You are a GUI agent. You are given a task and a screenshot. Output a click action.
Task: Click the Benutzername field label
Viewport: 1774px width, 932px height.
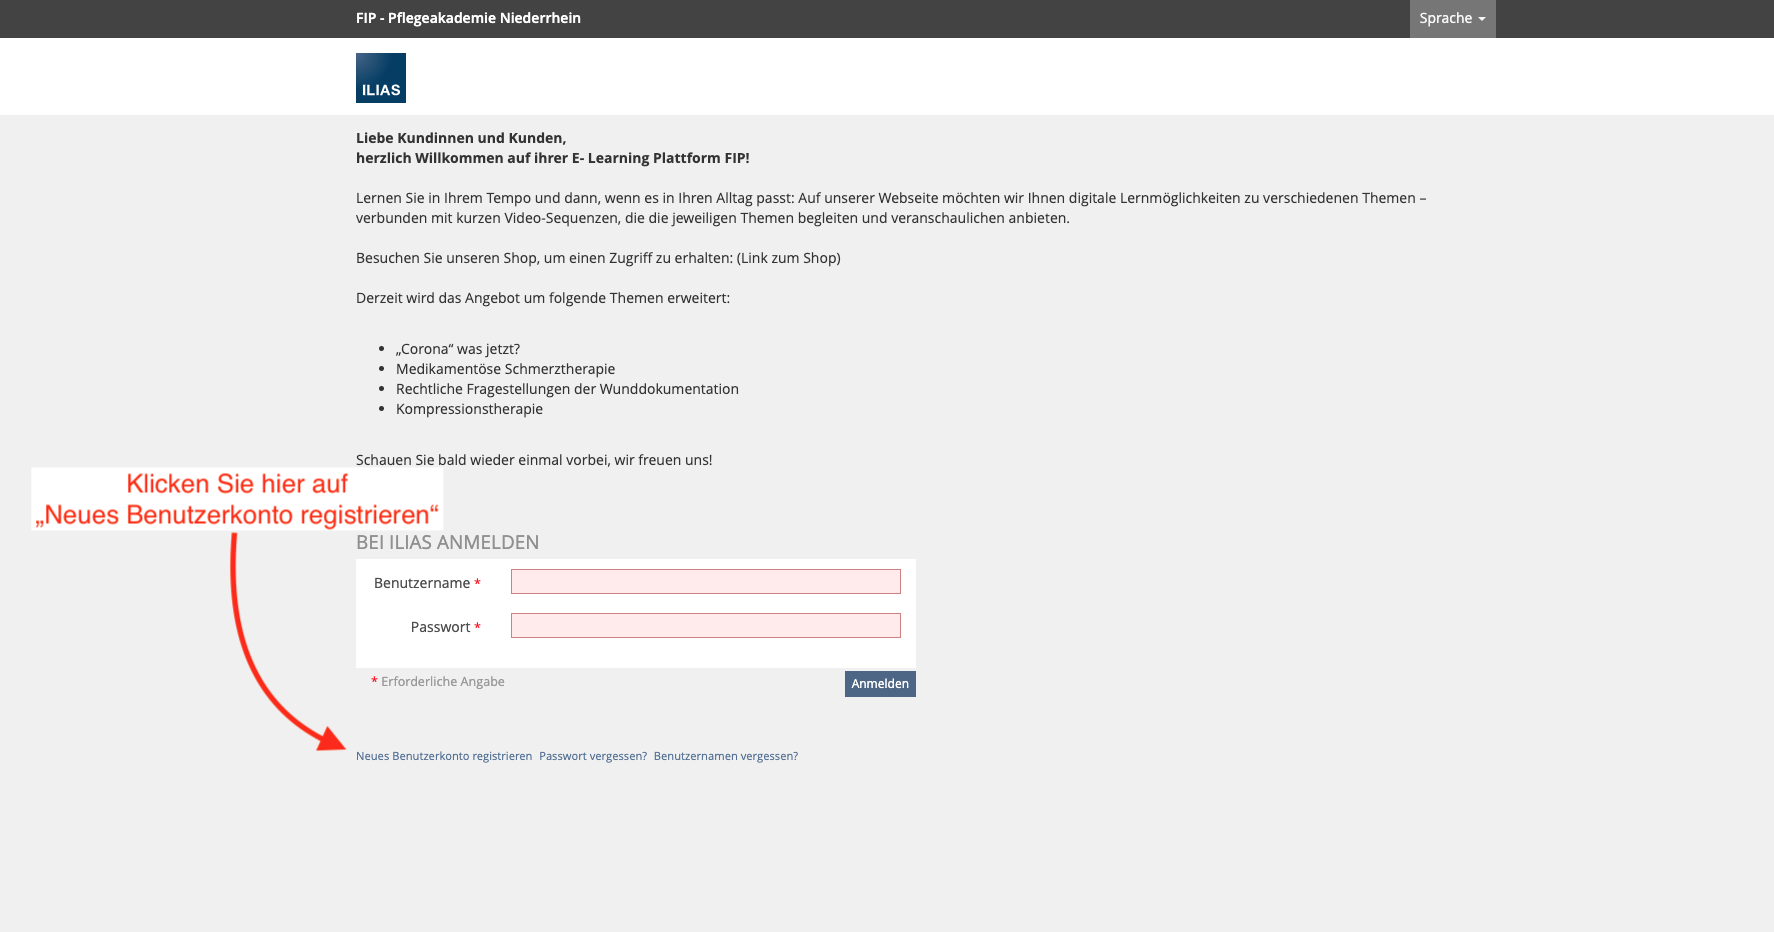[x=422, y=583]
